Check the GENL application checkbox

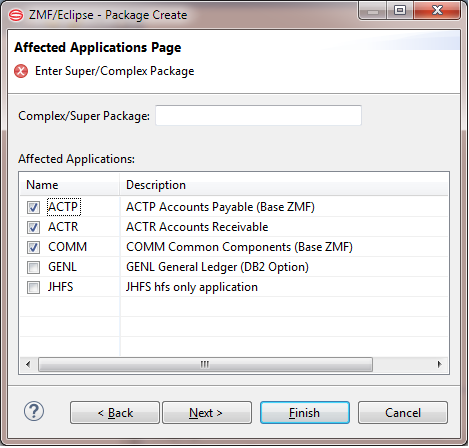(33, 267)
